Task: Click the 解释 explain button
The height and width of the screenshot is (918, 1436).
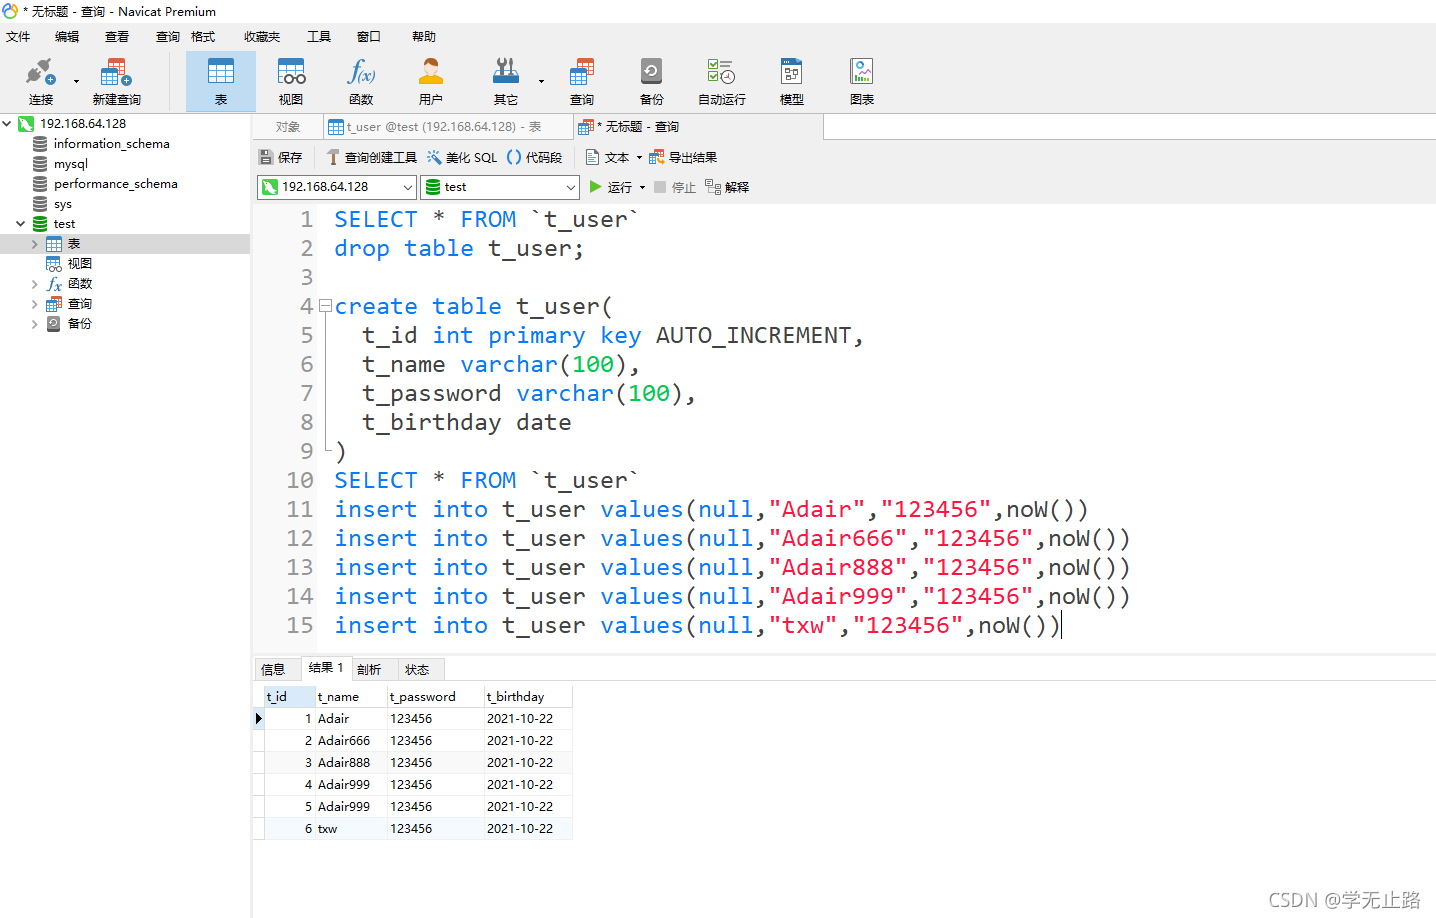Action: point(727,187)
